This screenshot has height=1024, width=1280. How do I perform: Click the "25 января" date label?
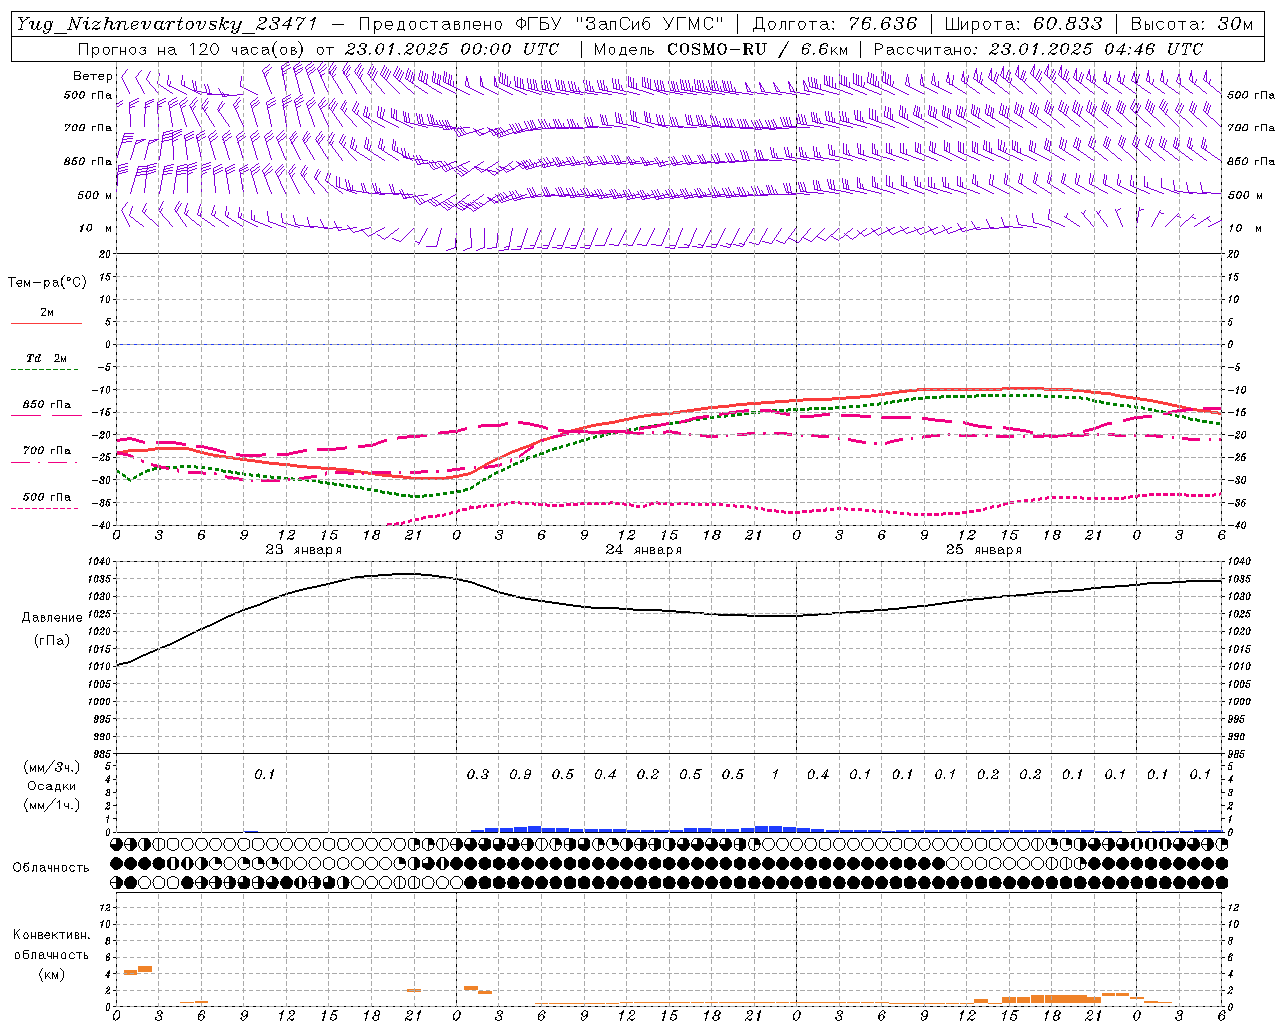984,550
